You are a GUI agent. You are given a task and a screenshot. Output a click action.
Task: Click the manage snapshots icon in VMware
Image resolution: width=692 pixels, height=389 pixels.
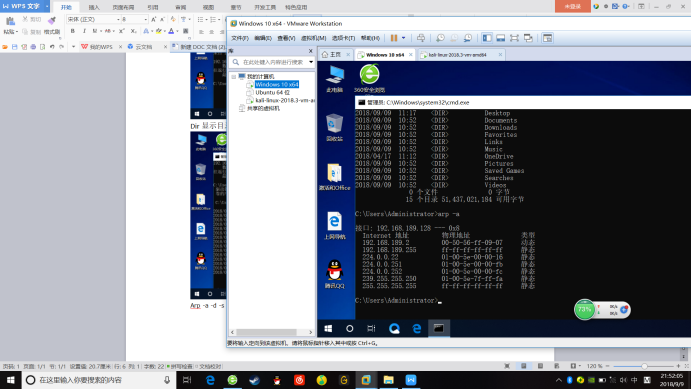468,38
